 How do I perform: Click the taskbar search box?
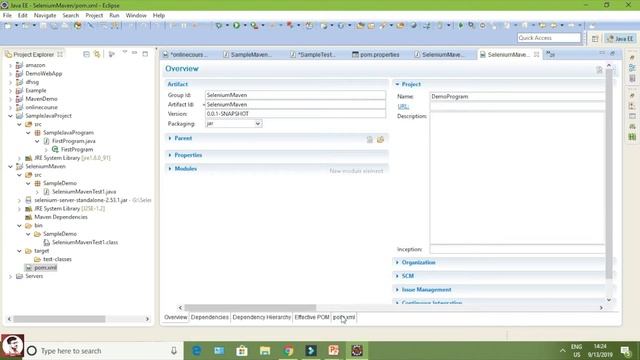(x=104, y=351)
